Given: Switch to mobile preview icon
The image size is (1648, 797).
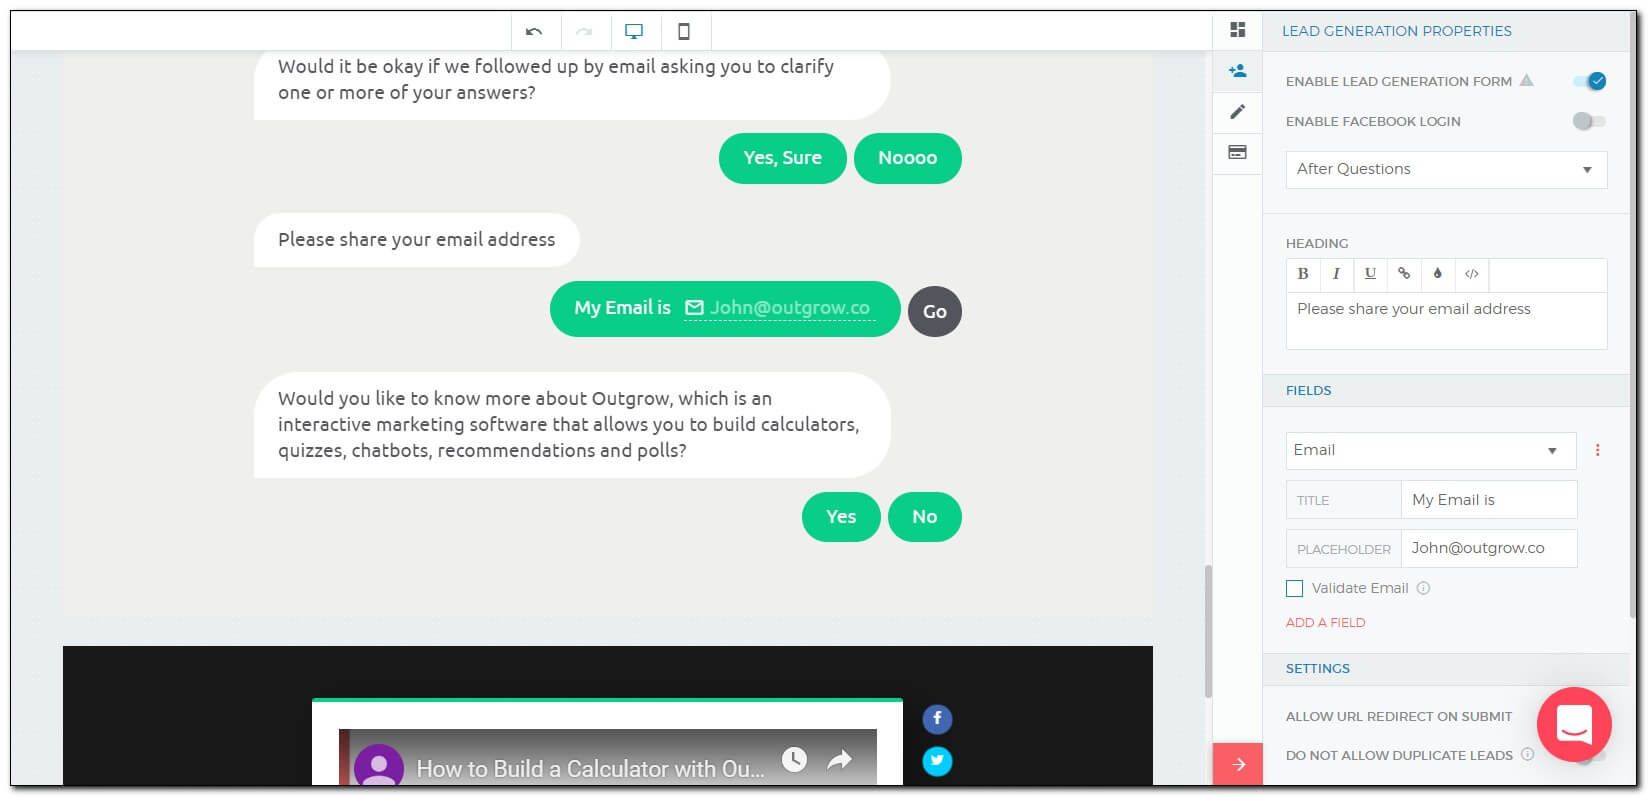Looking at the screenshot, I should tap(684, 32).
